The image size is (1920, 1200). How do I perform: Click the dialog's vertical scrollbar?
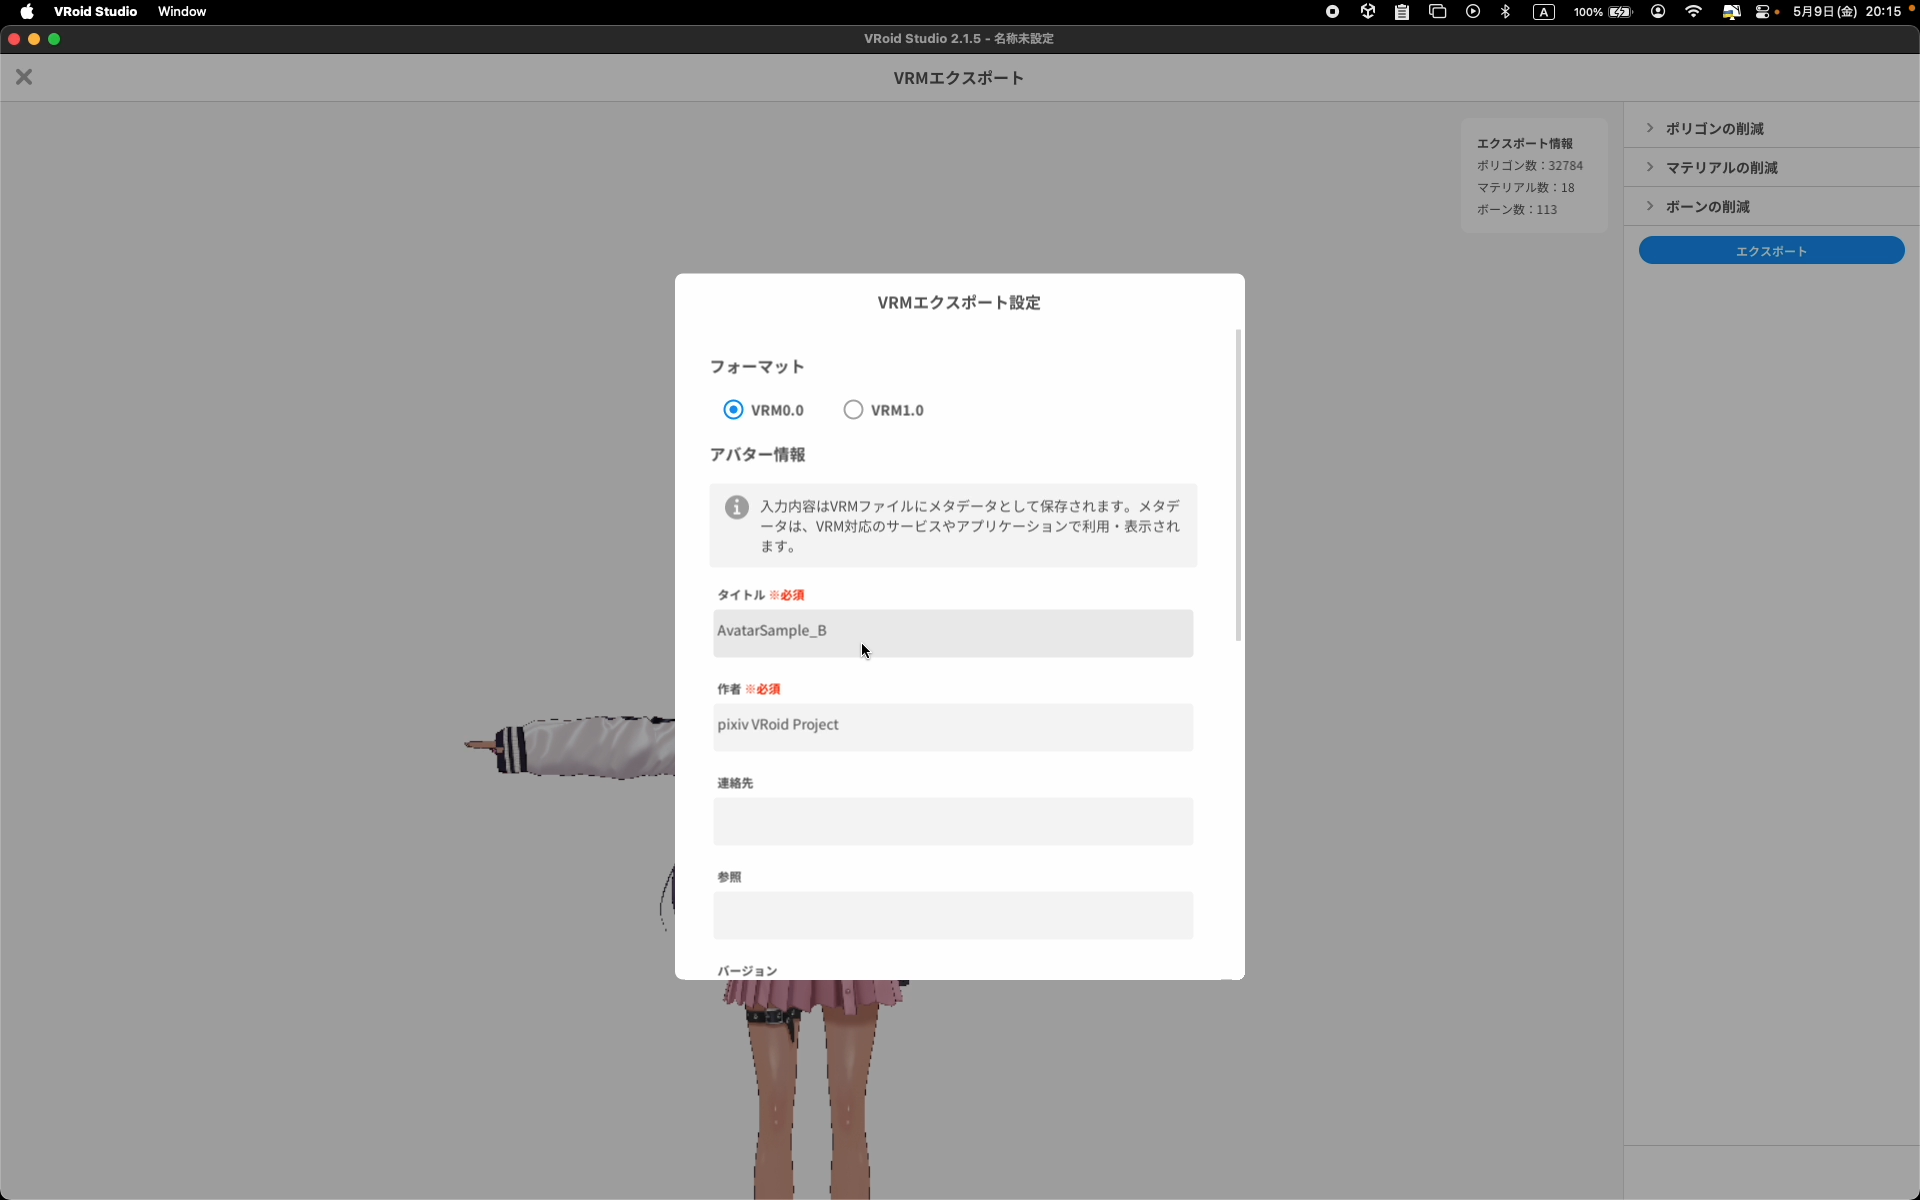click(x=1238, y=485)
